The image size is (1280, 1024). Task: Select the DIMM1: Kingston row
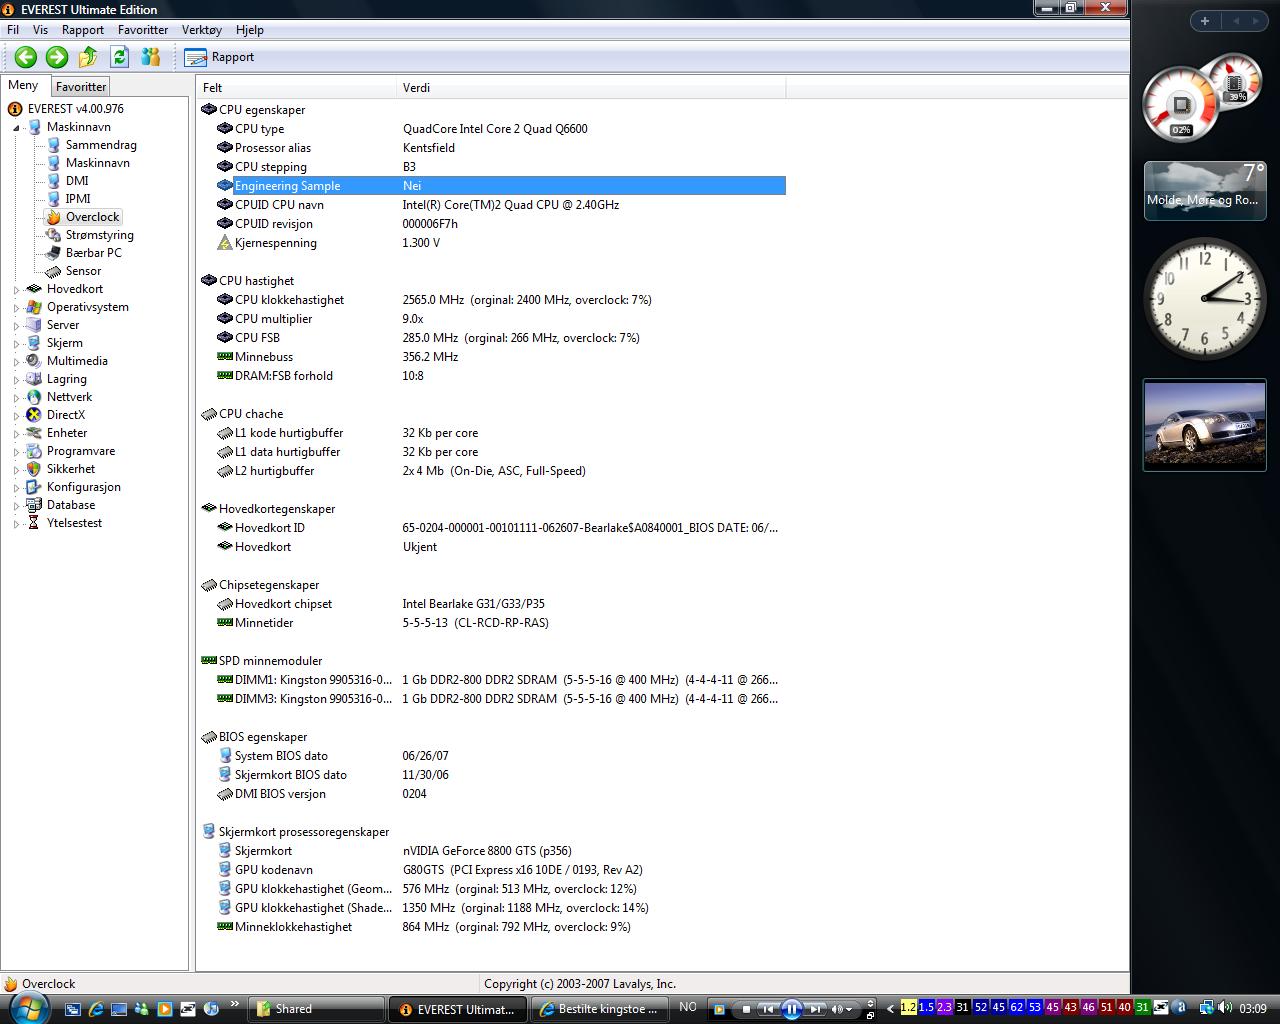(x=493, y=680)
